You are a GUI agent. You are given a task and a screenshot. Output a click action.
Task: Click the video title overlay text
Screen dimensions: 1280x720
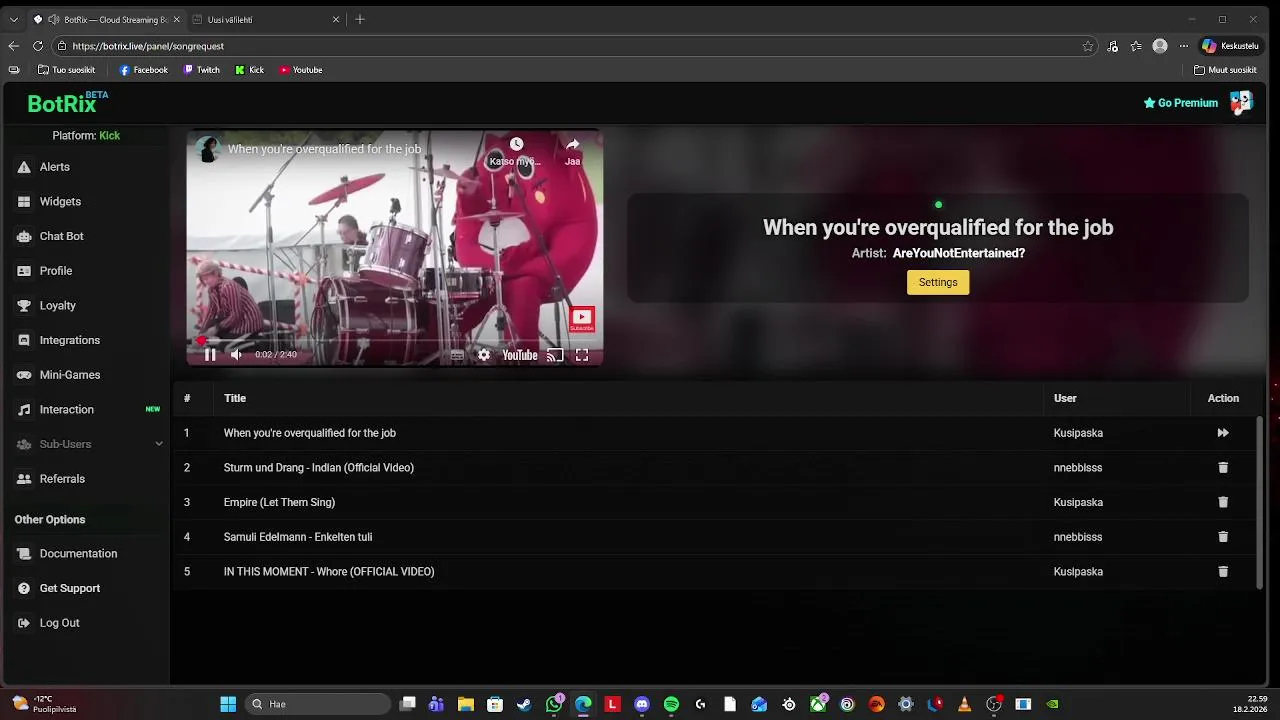pos(324,149)
